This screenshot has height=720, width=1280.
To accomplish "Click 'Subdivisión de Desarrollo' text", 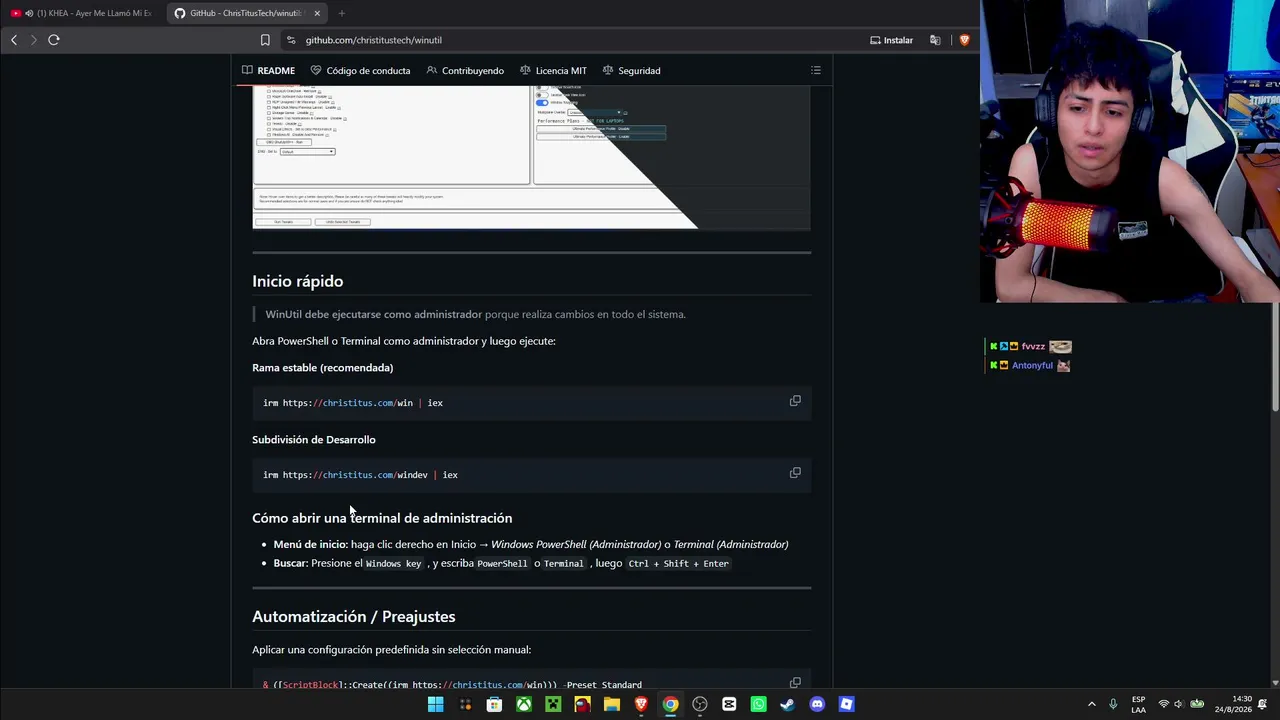I will point(314,440).
